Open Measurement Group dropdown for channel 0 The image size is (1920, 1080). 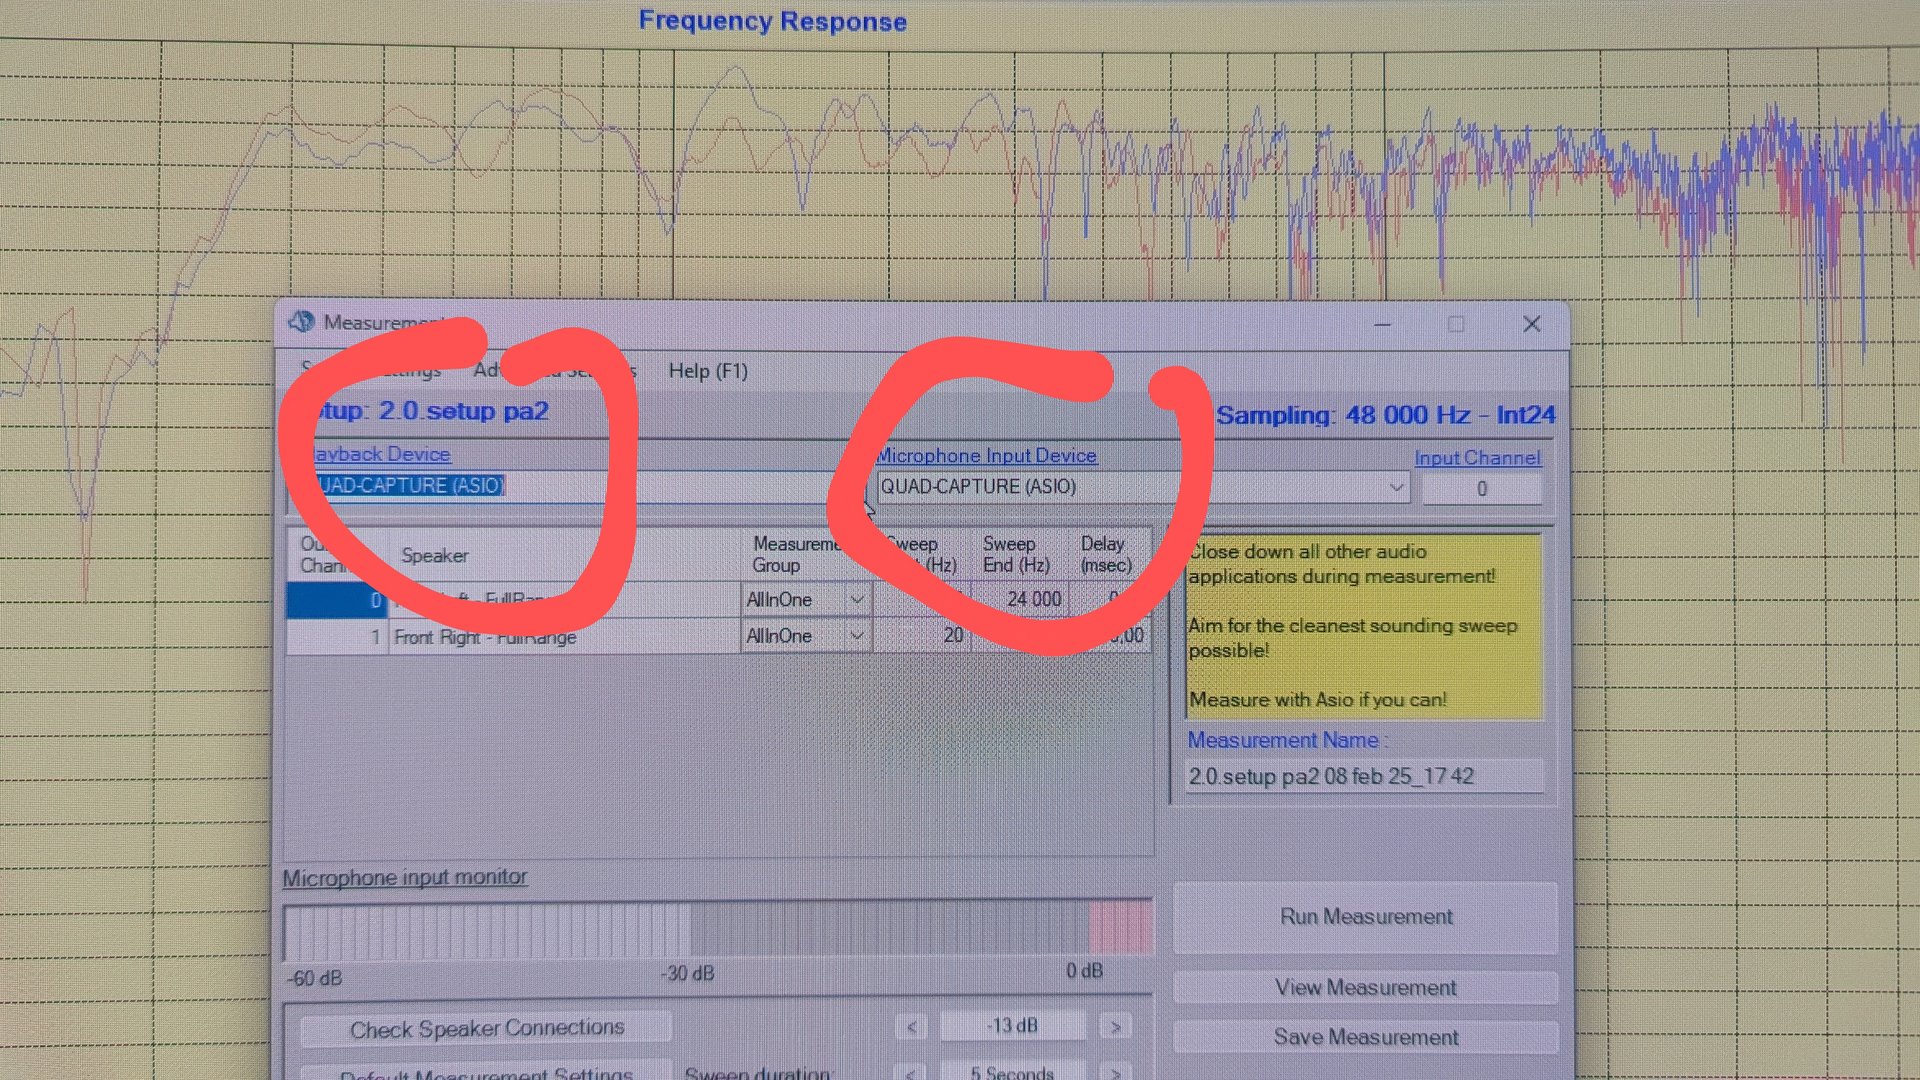tap(857, 599)
